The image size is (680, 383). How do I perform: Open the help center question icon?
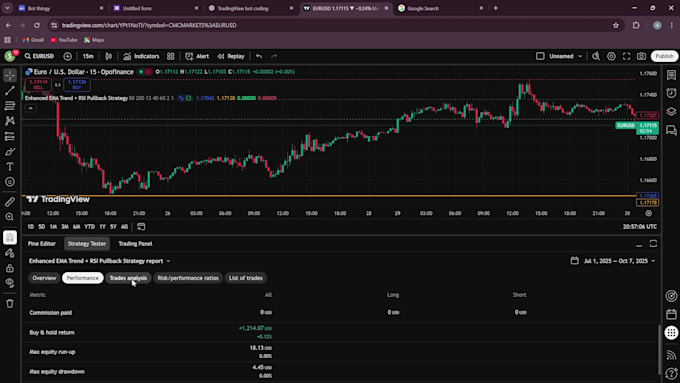[x=671, y=373]
